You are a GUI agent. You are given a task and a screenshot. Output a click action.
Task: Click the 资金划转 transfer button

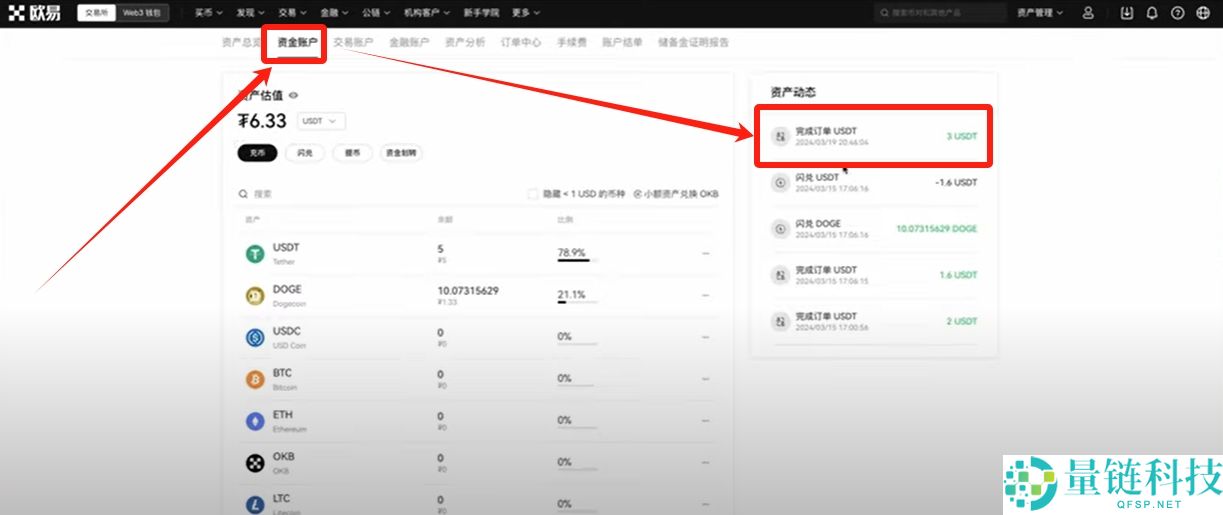click(402, 153)
